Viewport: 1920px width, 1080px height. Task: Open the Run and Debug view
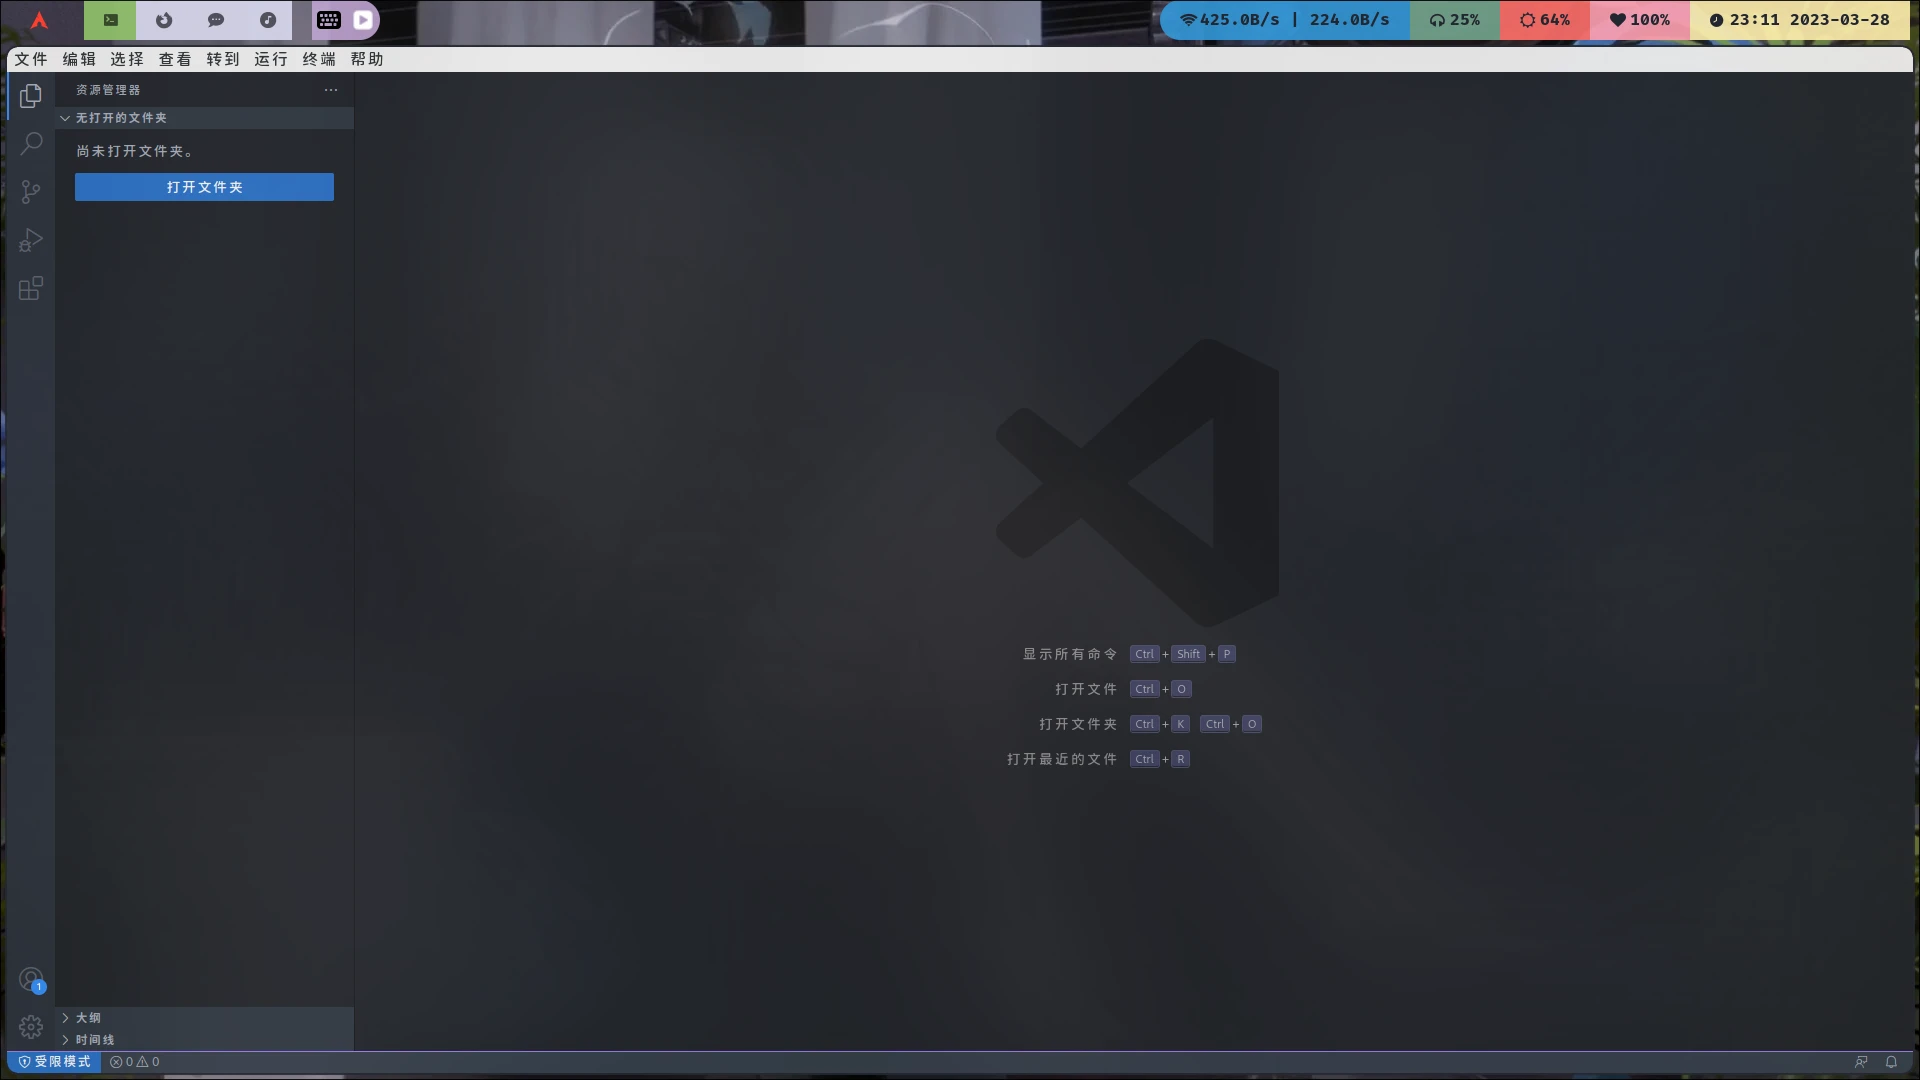(x=30, y=240)
